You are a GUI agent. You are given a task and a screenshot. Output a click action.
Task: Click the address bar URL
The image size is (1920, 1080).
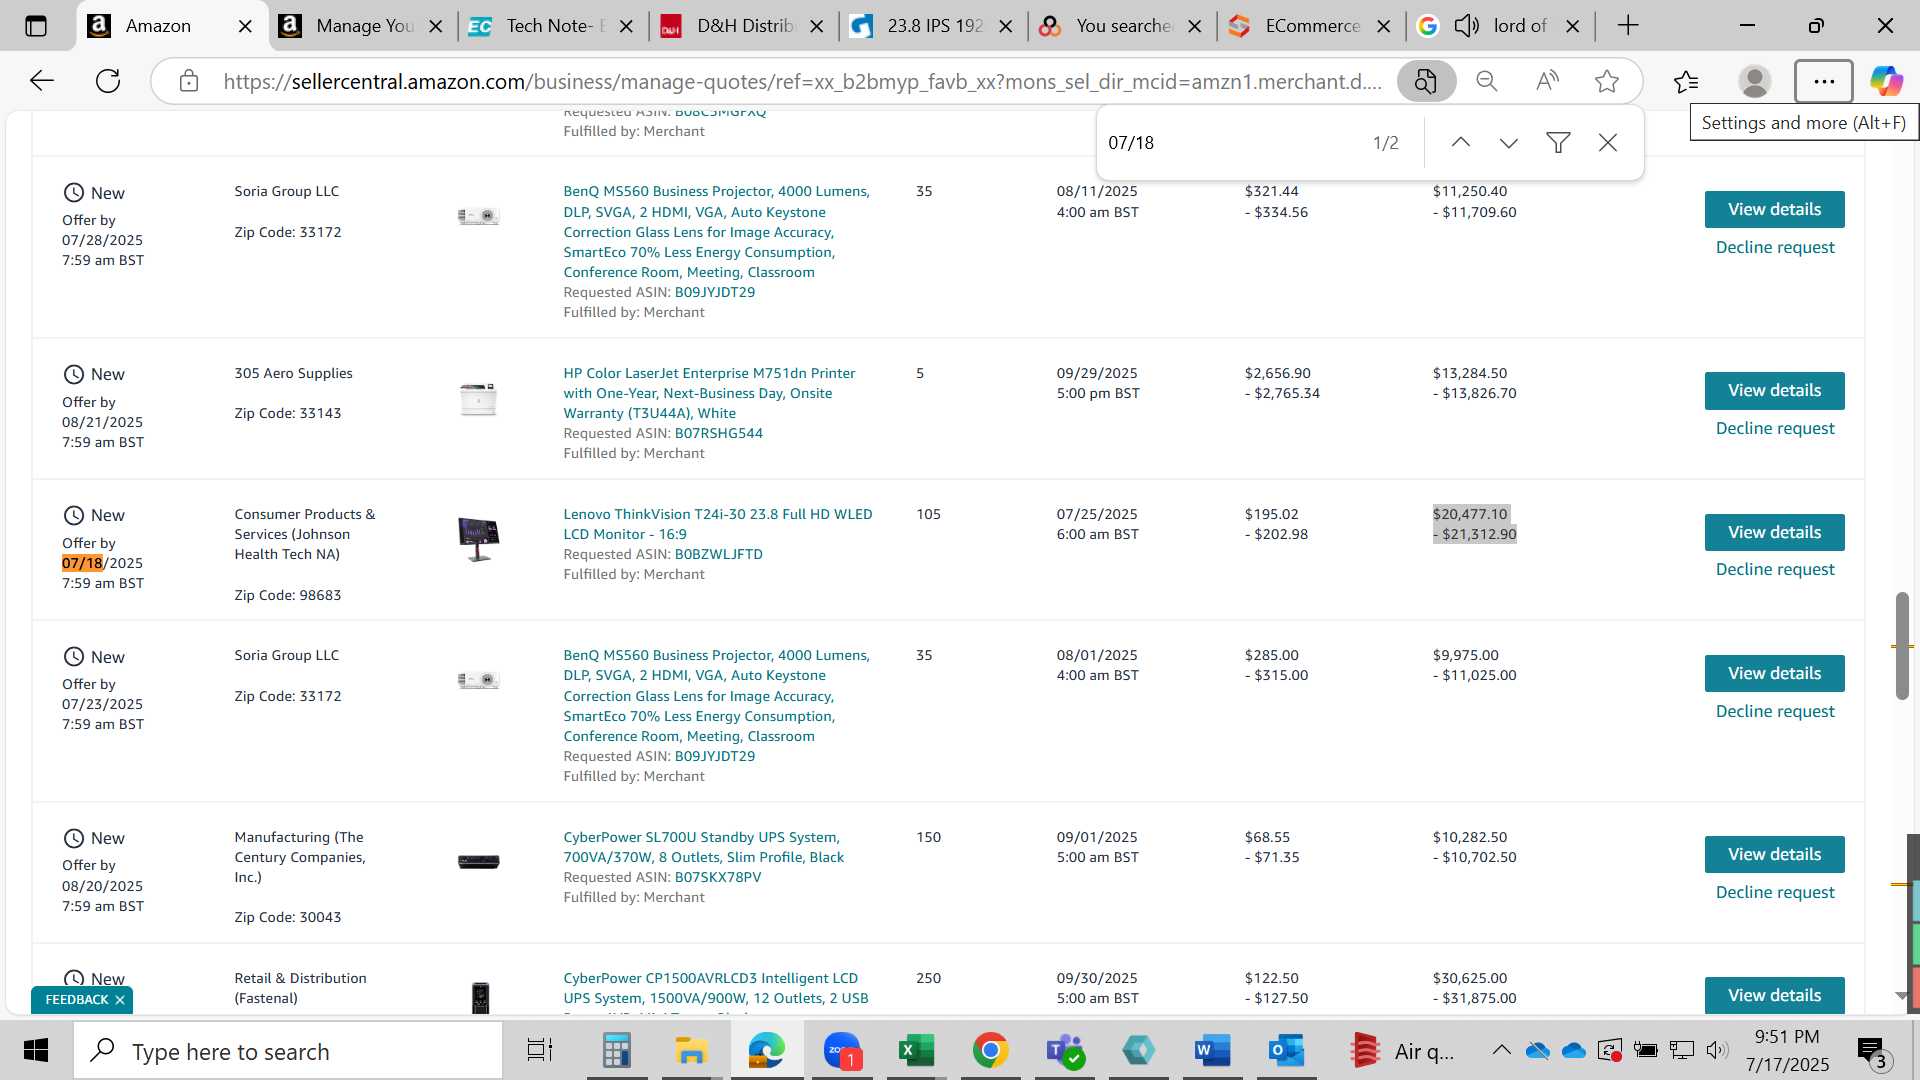802,81
